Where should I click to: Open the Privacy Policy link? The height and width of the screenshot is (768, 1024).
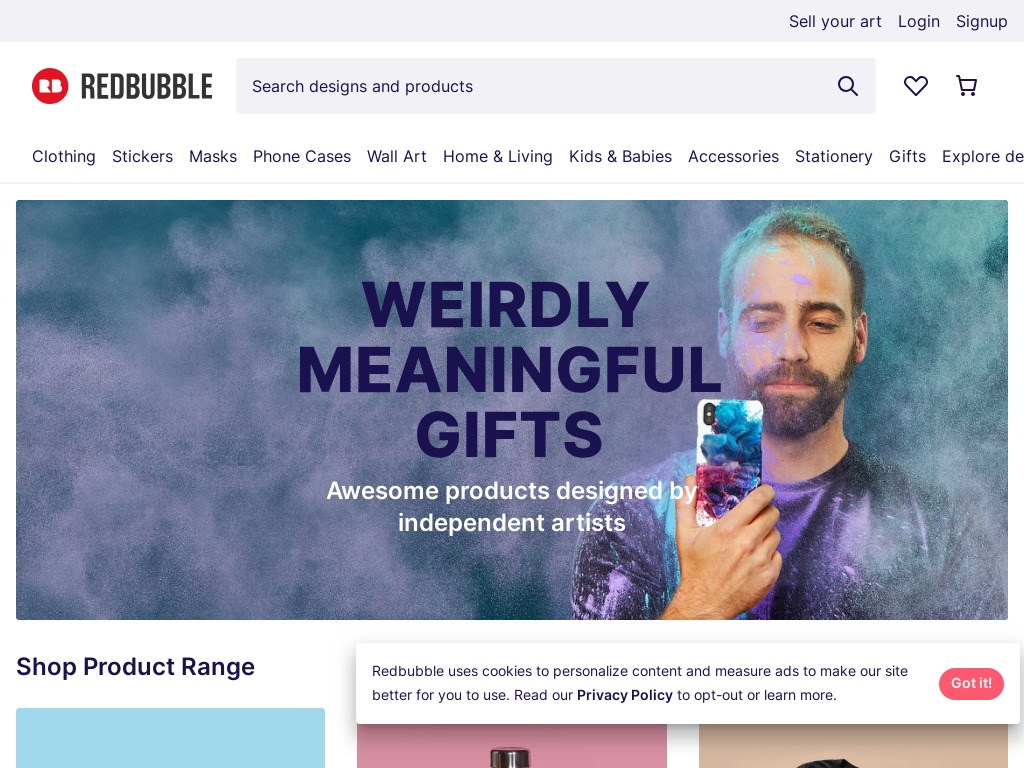(624, 696)
